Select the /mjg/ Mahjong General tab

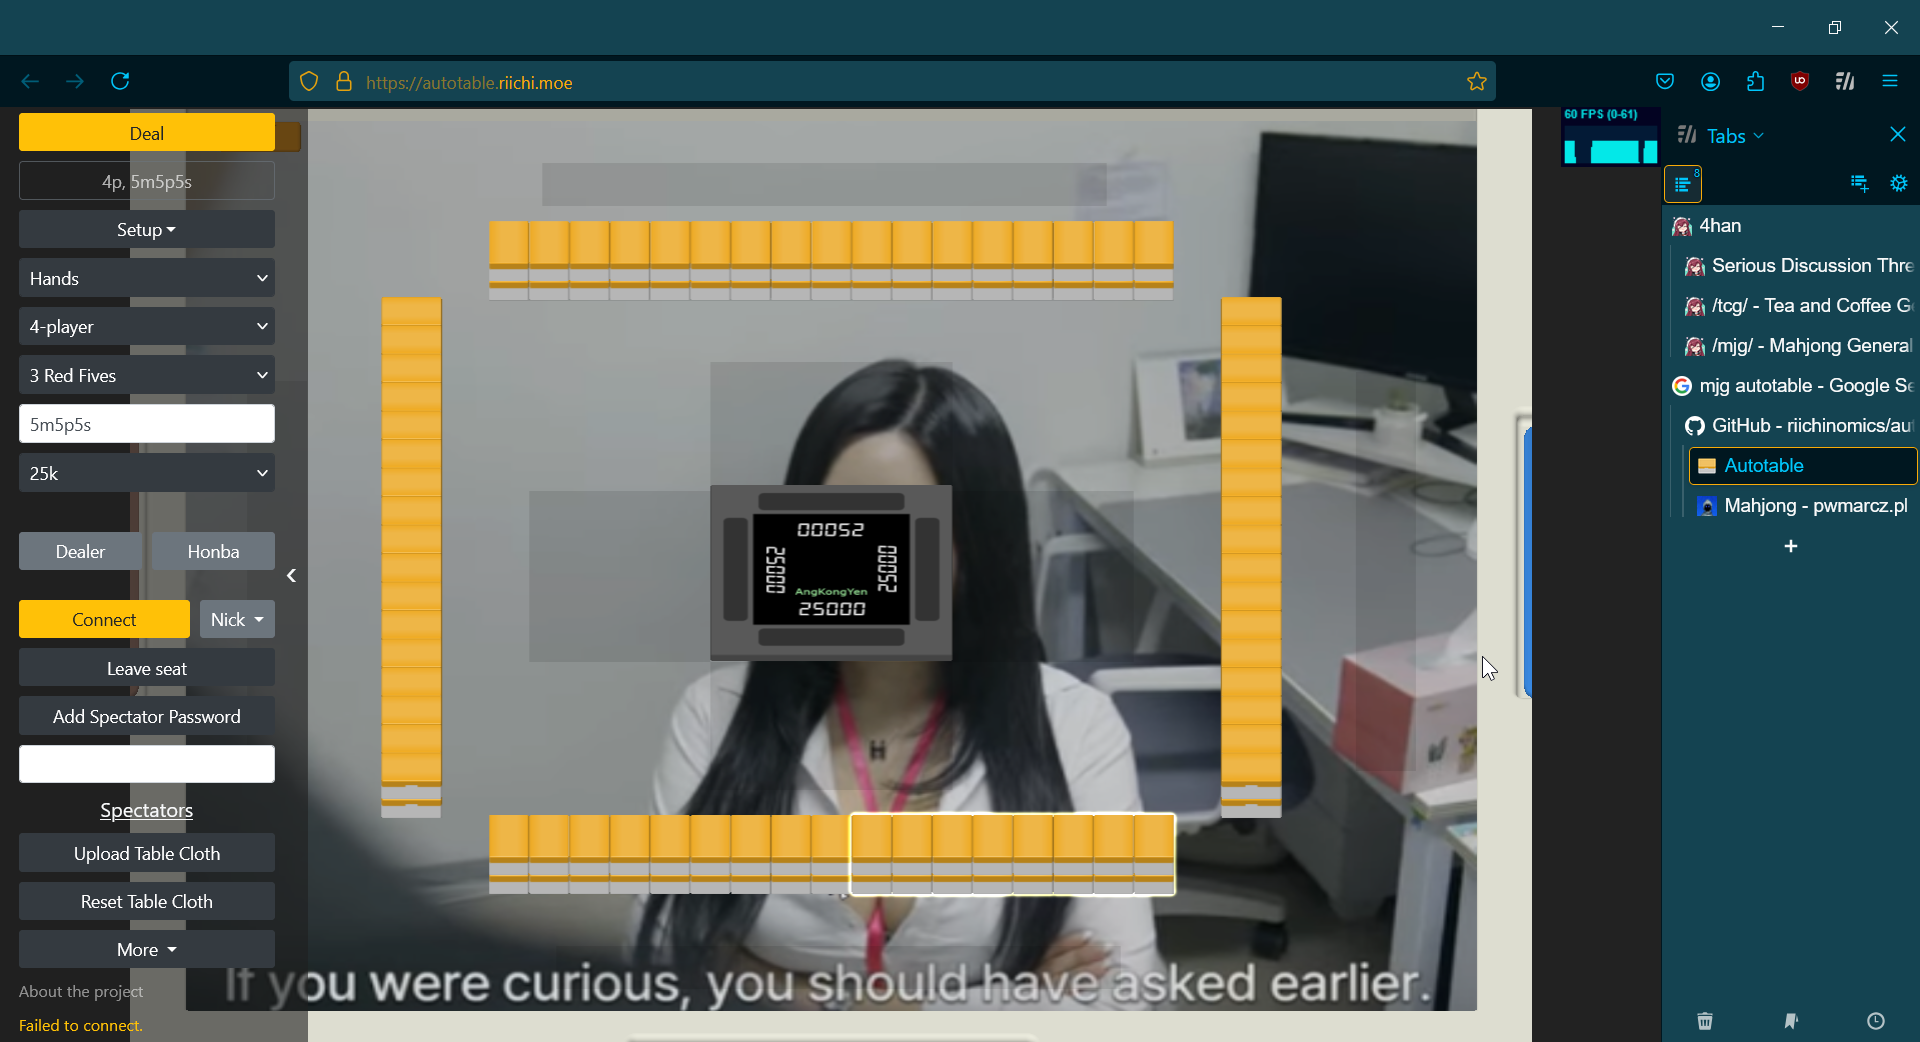(1810, 346)
